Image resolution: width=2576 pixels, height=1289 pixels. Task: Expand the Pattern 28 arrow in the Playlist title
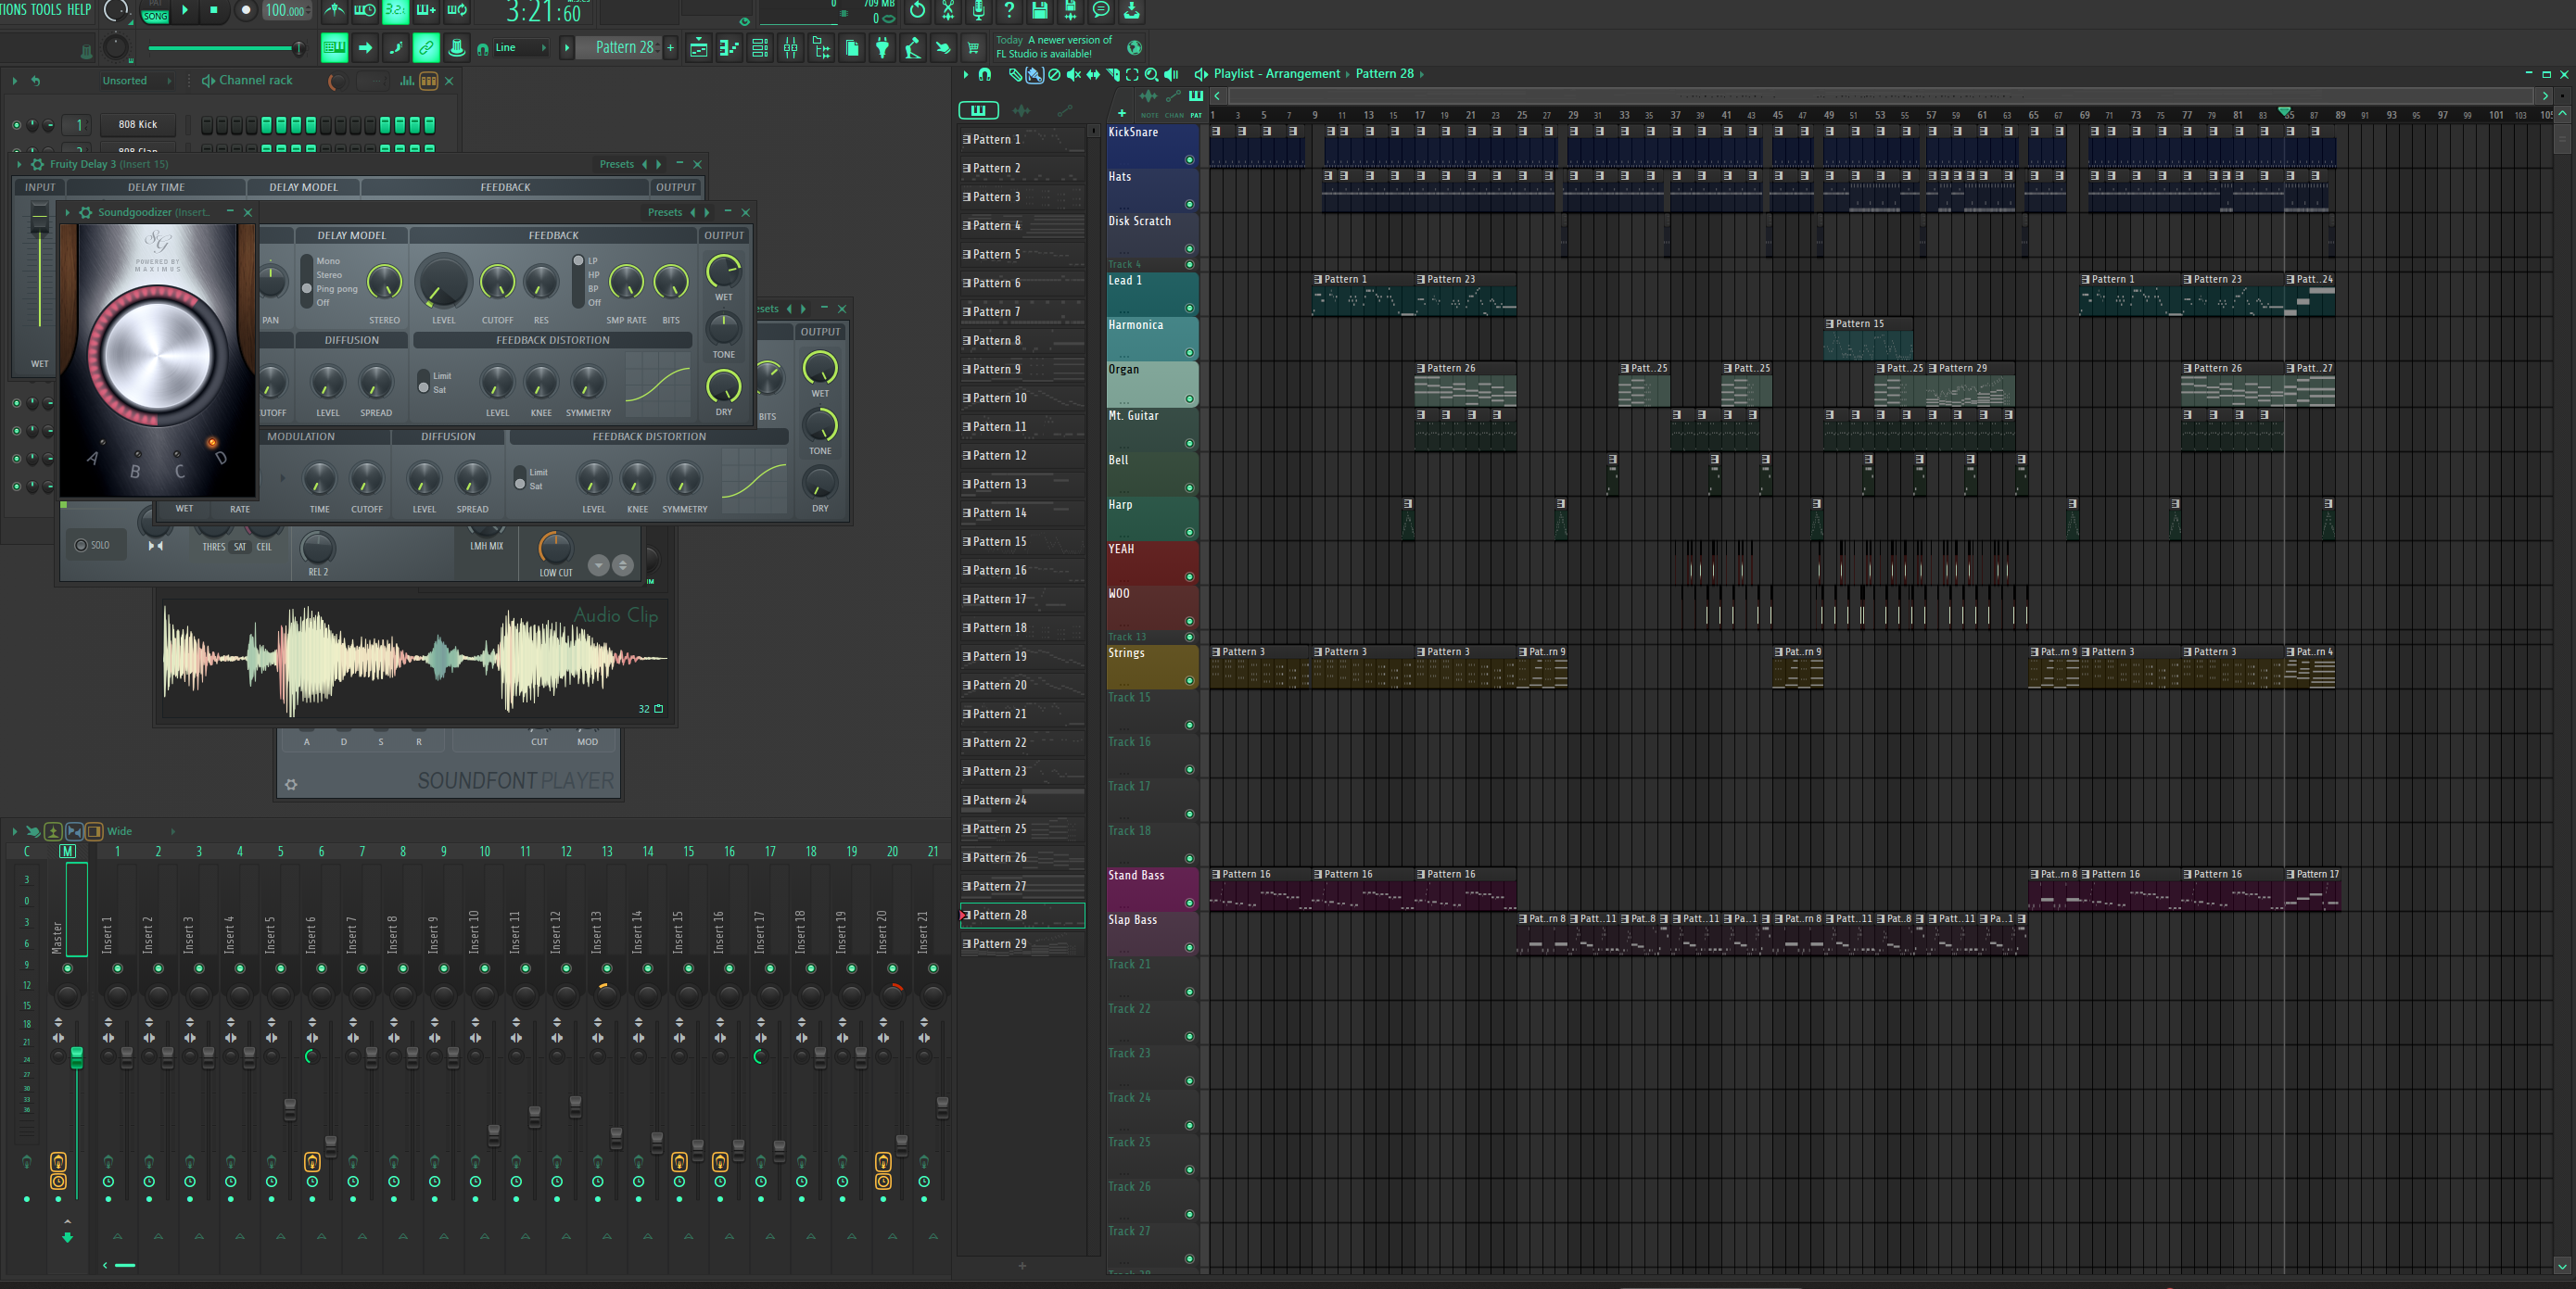tap(1421, 74)
